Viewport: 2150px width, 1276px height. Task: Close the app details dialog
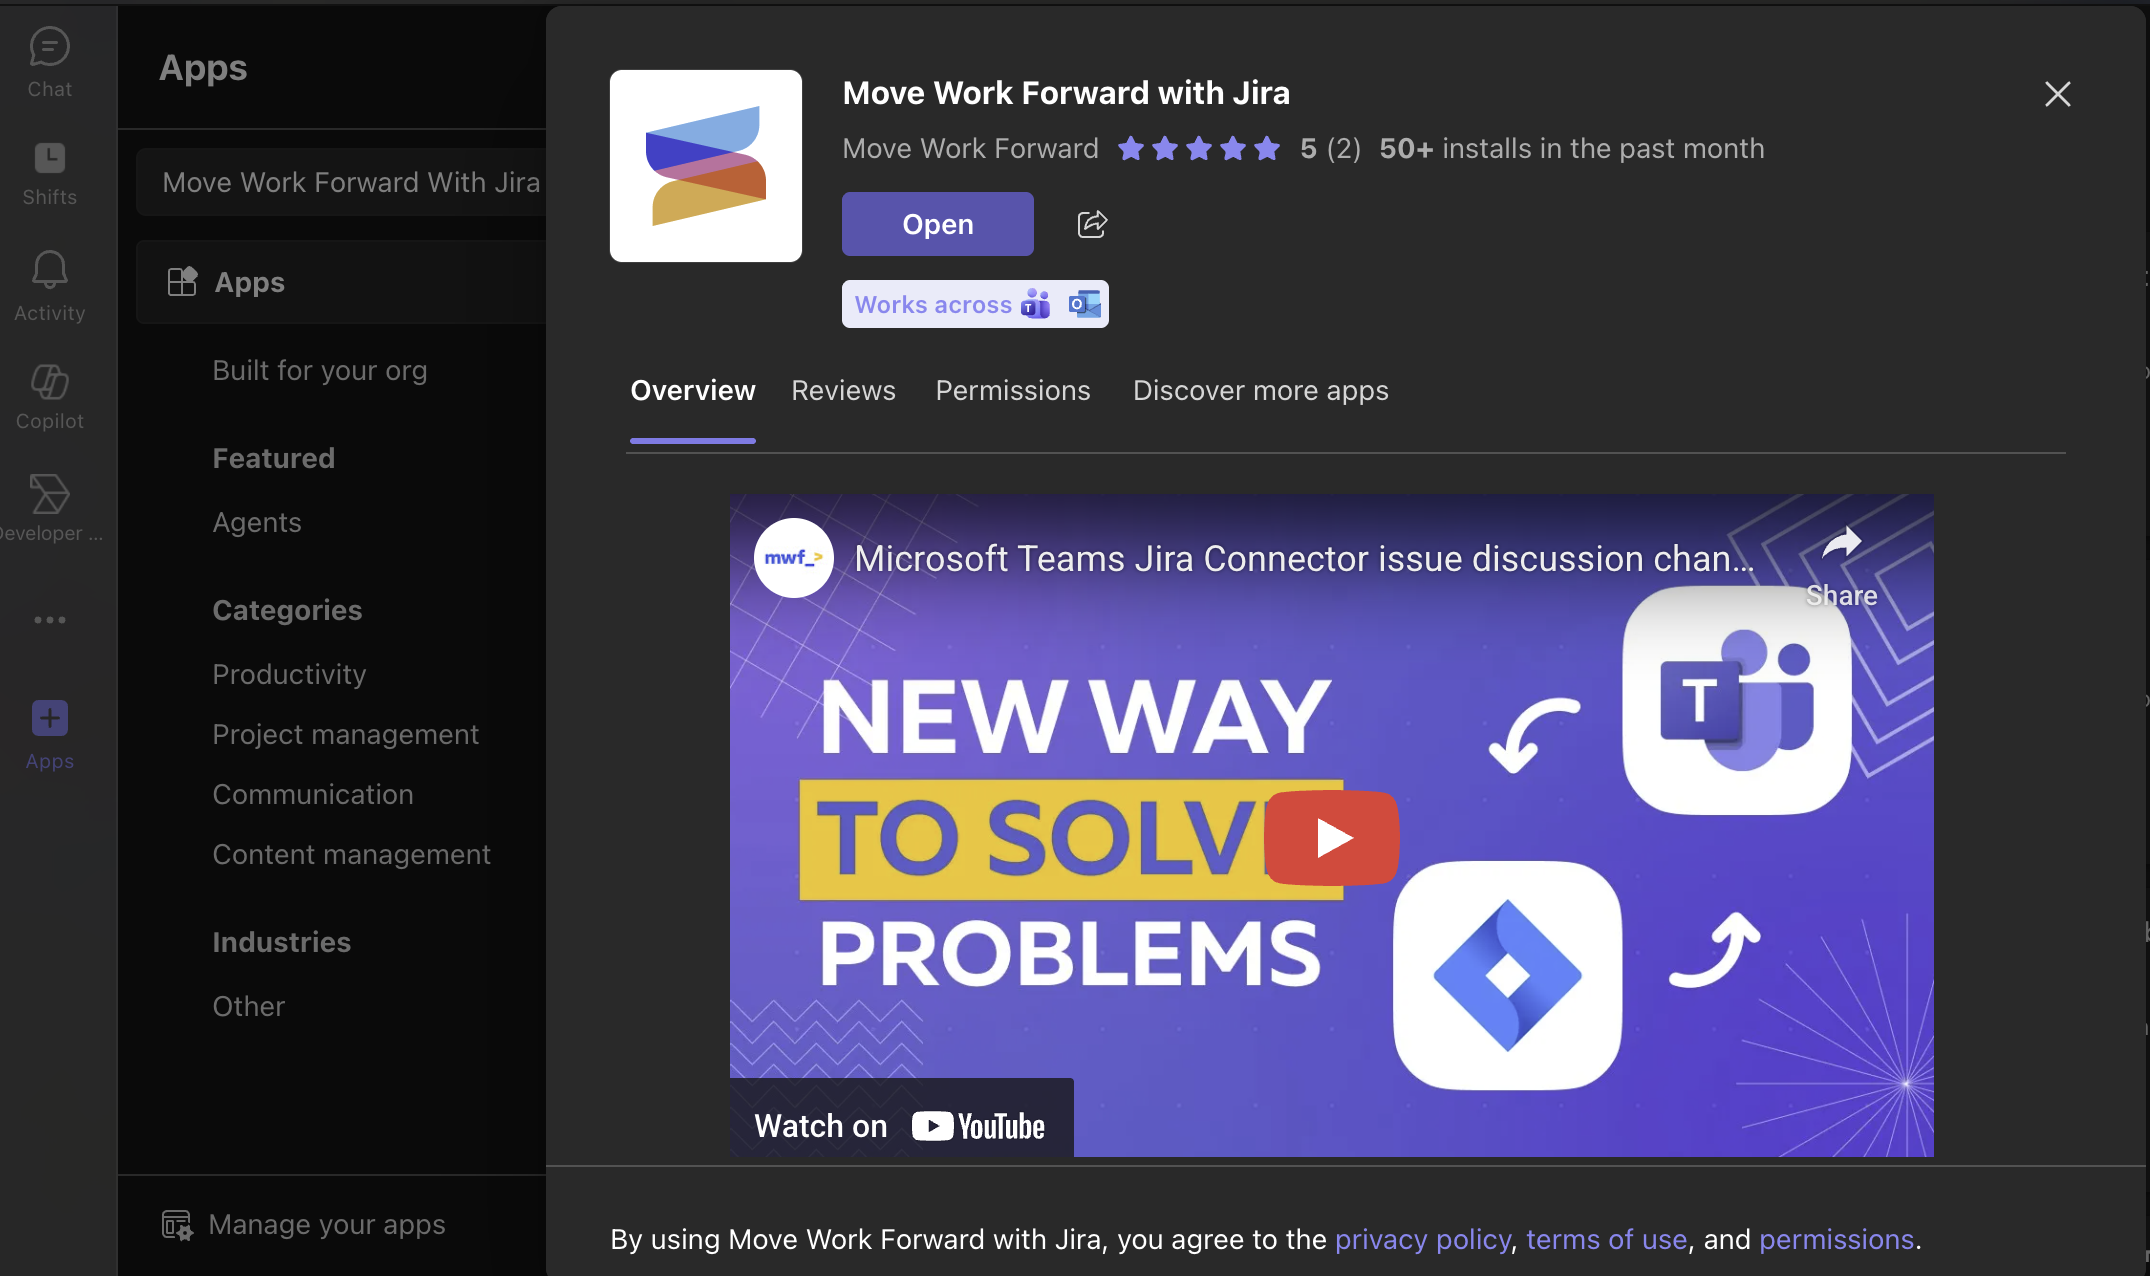[x=2057, y=94]
